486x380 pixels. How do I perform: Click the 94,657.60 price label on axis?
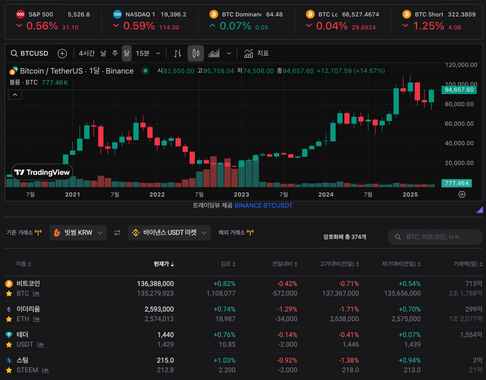coord(459,90)
